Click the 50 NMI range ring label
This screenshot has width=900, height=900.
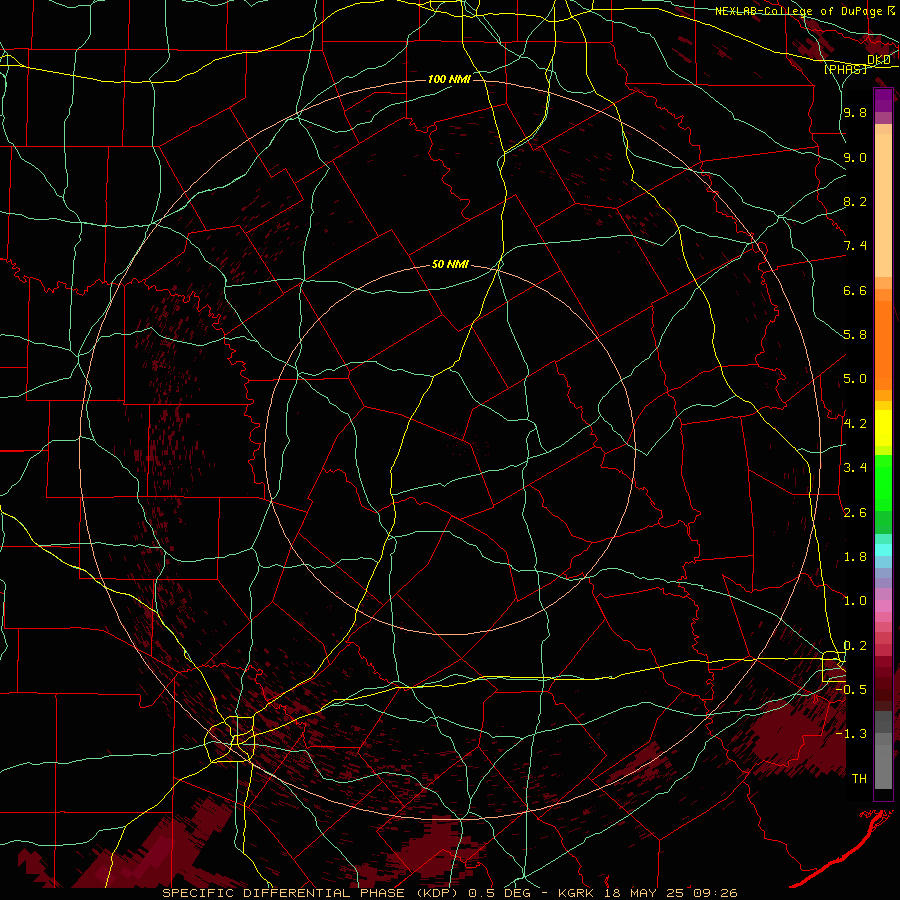tap(451, 264)
